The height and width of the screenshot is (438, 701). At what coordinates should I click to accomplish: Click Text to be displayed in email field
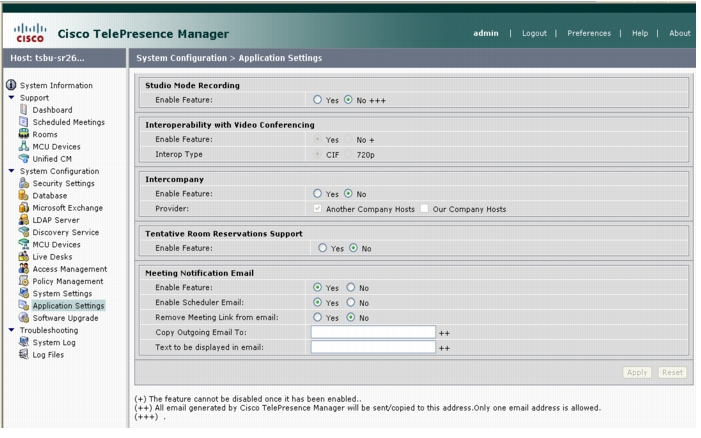(373, 347)
